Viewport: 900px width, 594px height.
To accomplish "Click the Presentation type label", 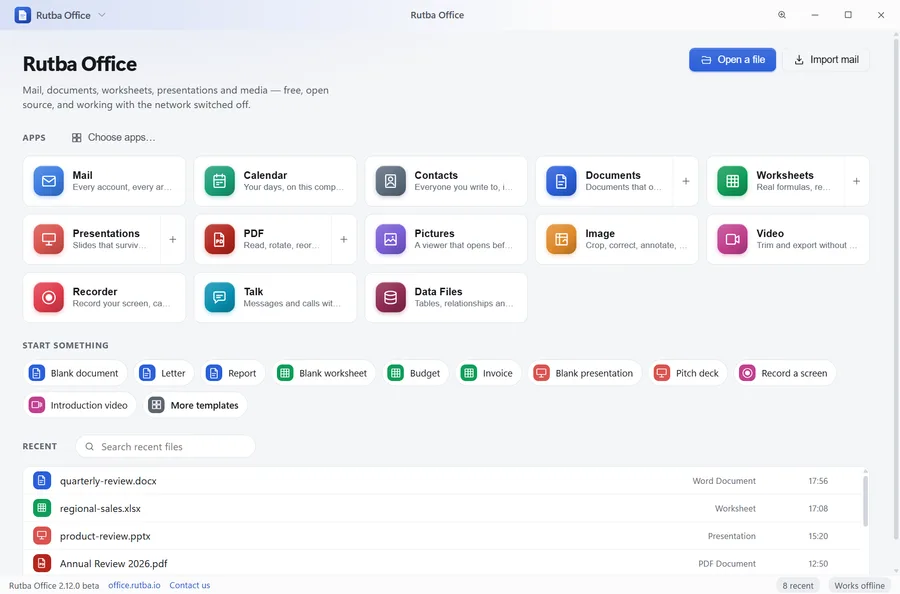I will click(x=731, y=536).
